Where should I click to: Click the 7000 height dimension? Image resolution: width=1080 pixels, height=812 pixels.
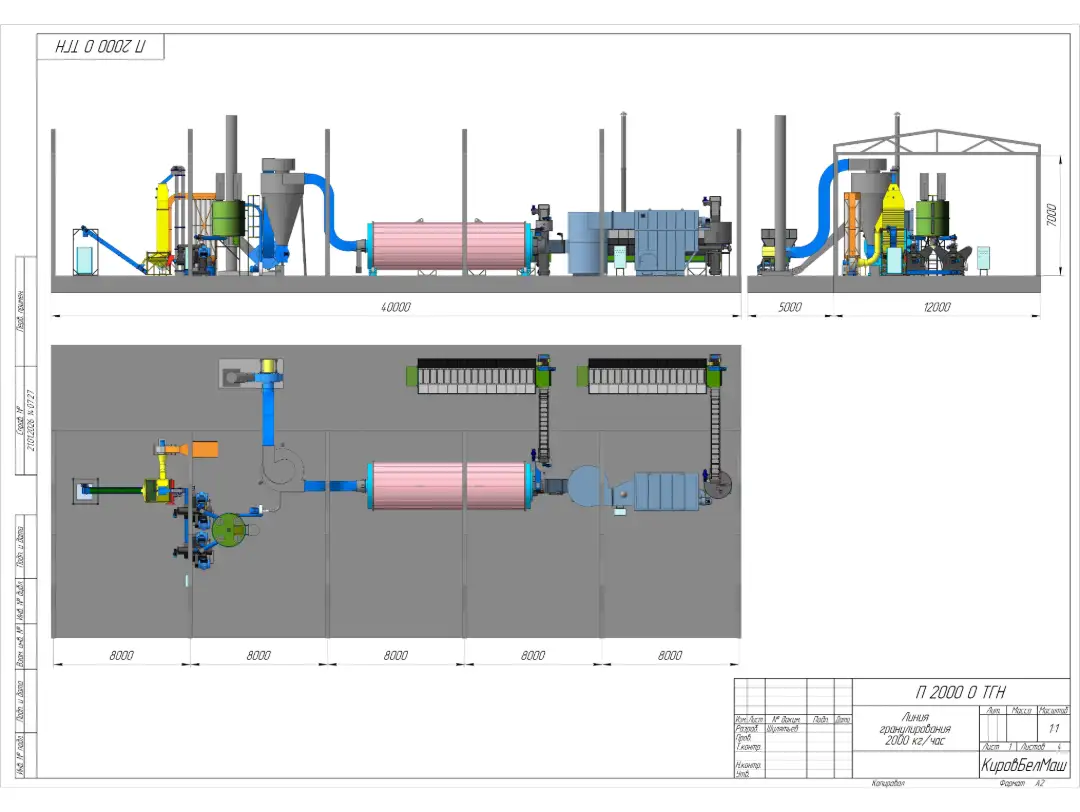click(x=1051, y=215)
